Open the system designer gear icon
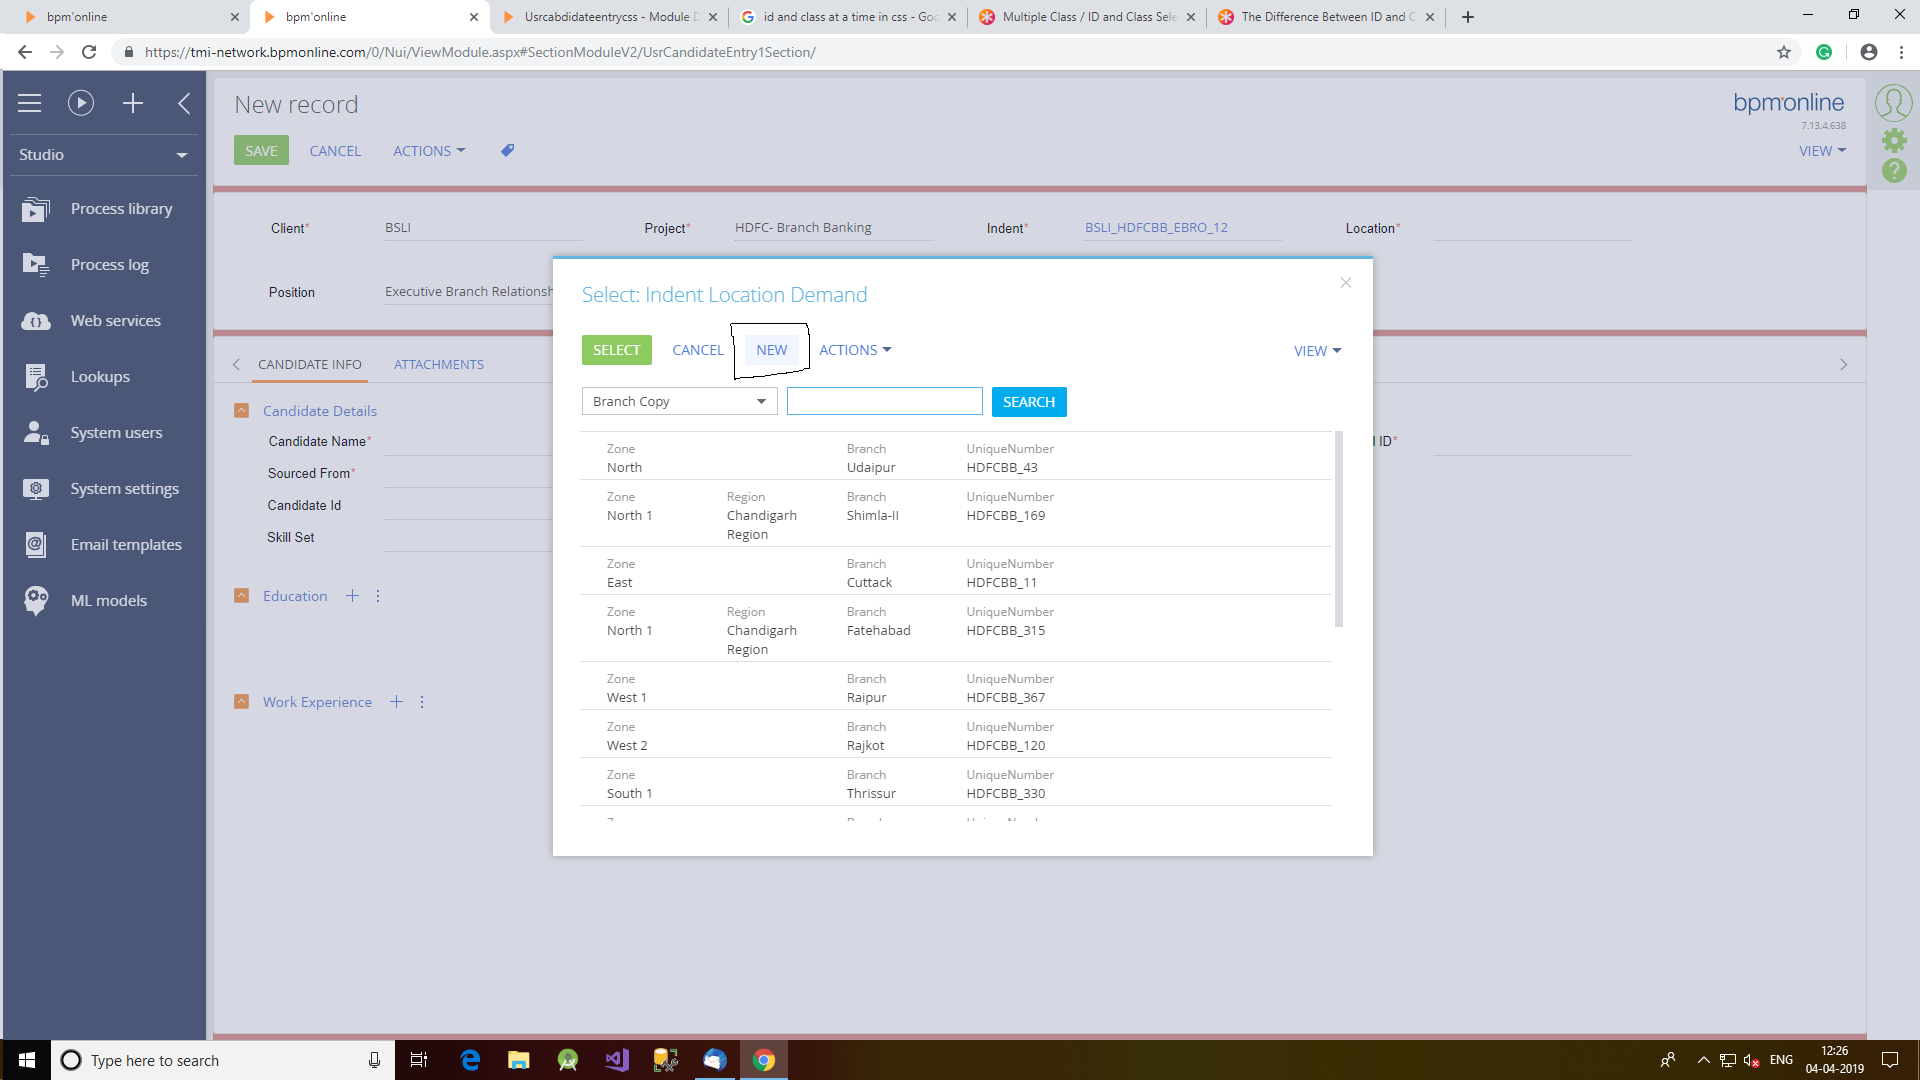This screenshot has height=1080, width=1920. 1894,140
